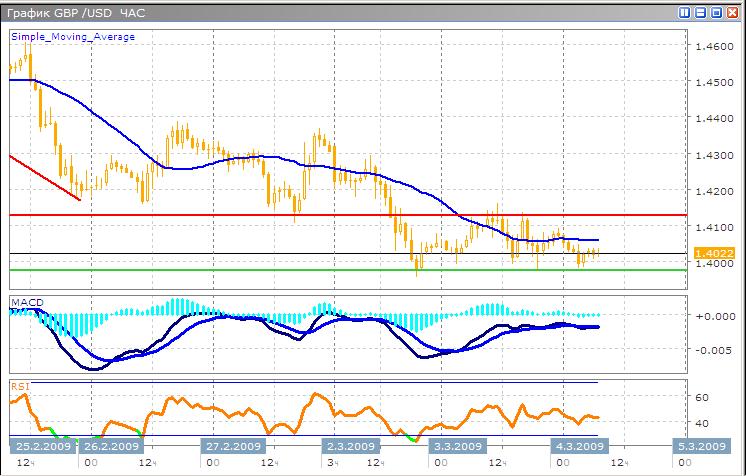Click the MACD indicator label

tap(26, 301)
